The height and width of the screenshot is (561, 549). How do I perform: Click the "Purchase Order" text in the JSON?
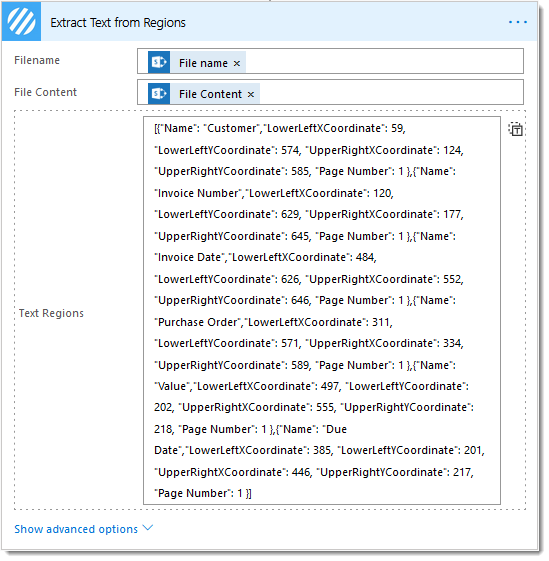[x=198, y=322]
